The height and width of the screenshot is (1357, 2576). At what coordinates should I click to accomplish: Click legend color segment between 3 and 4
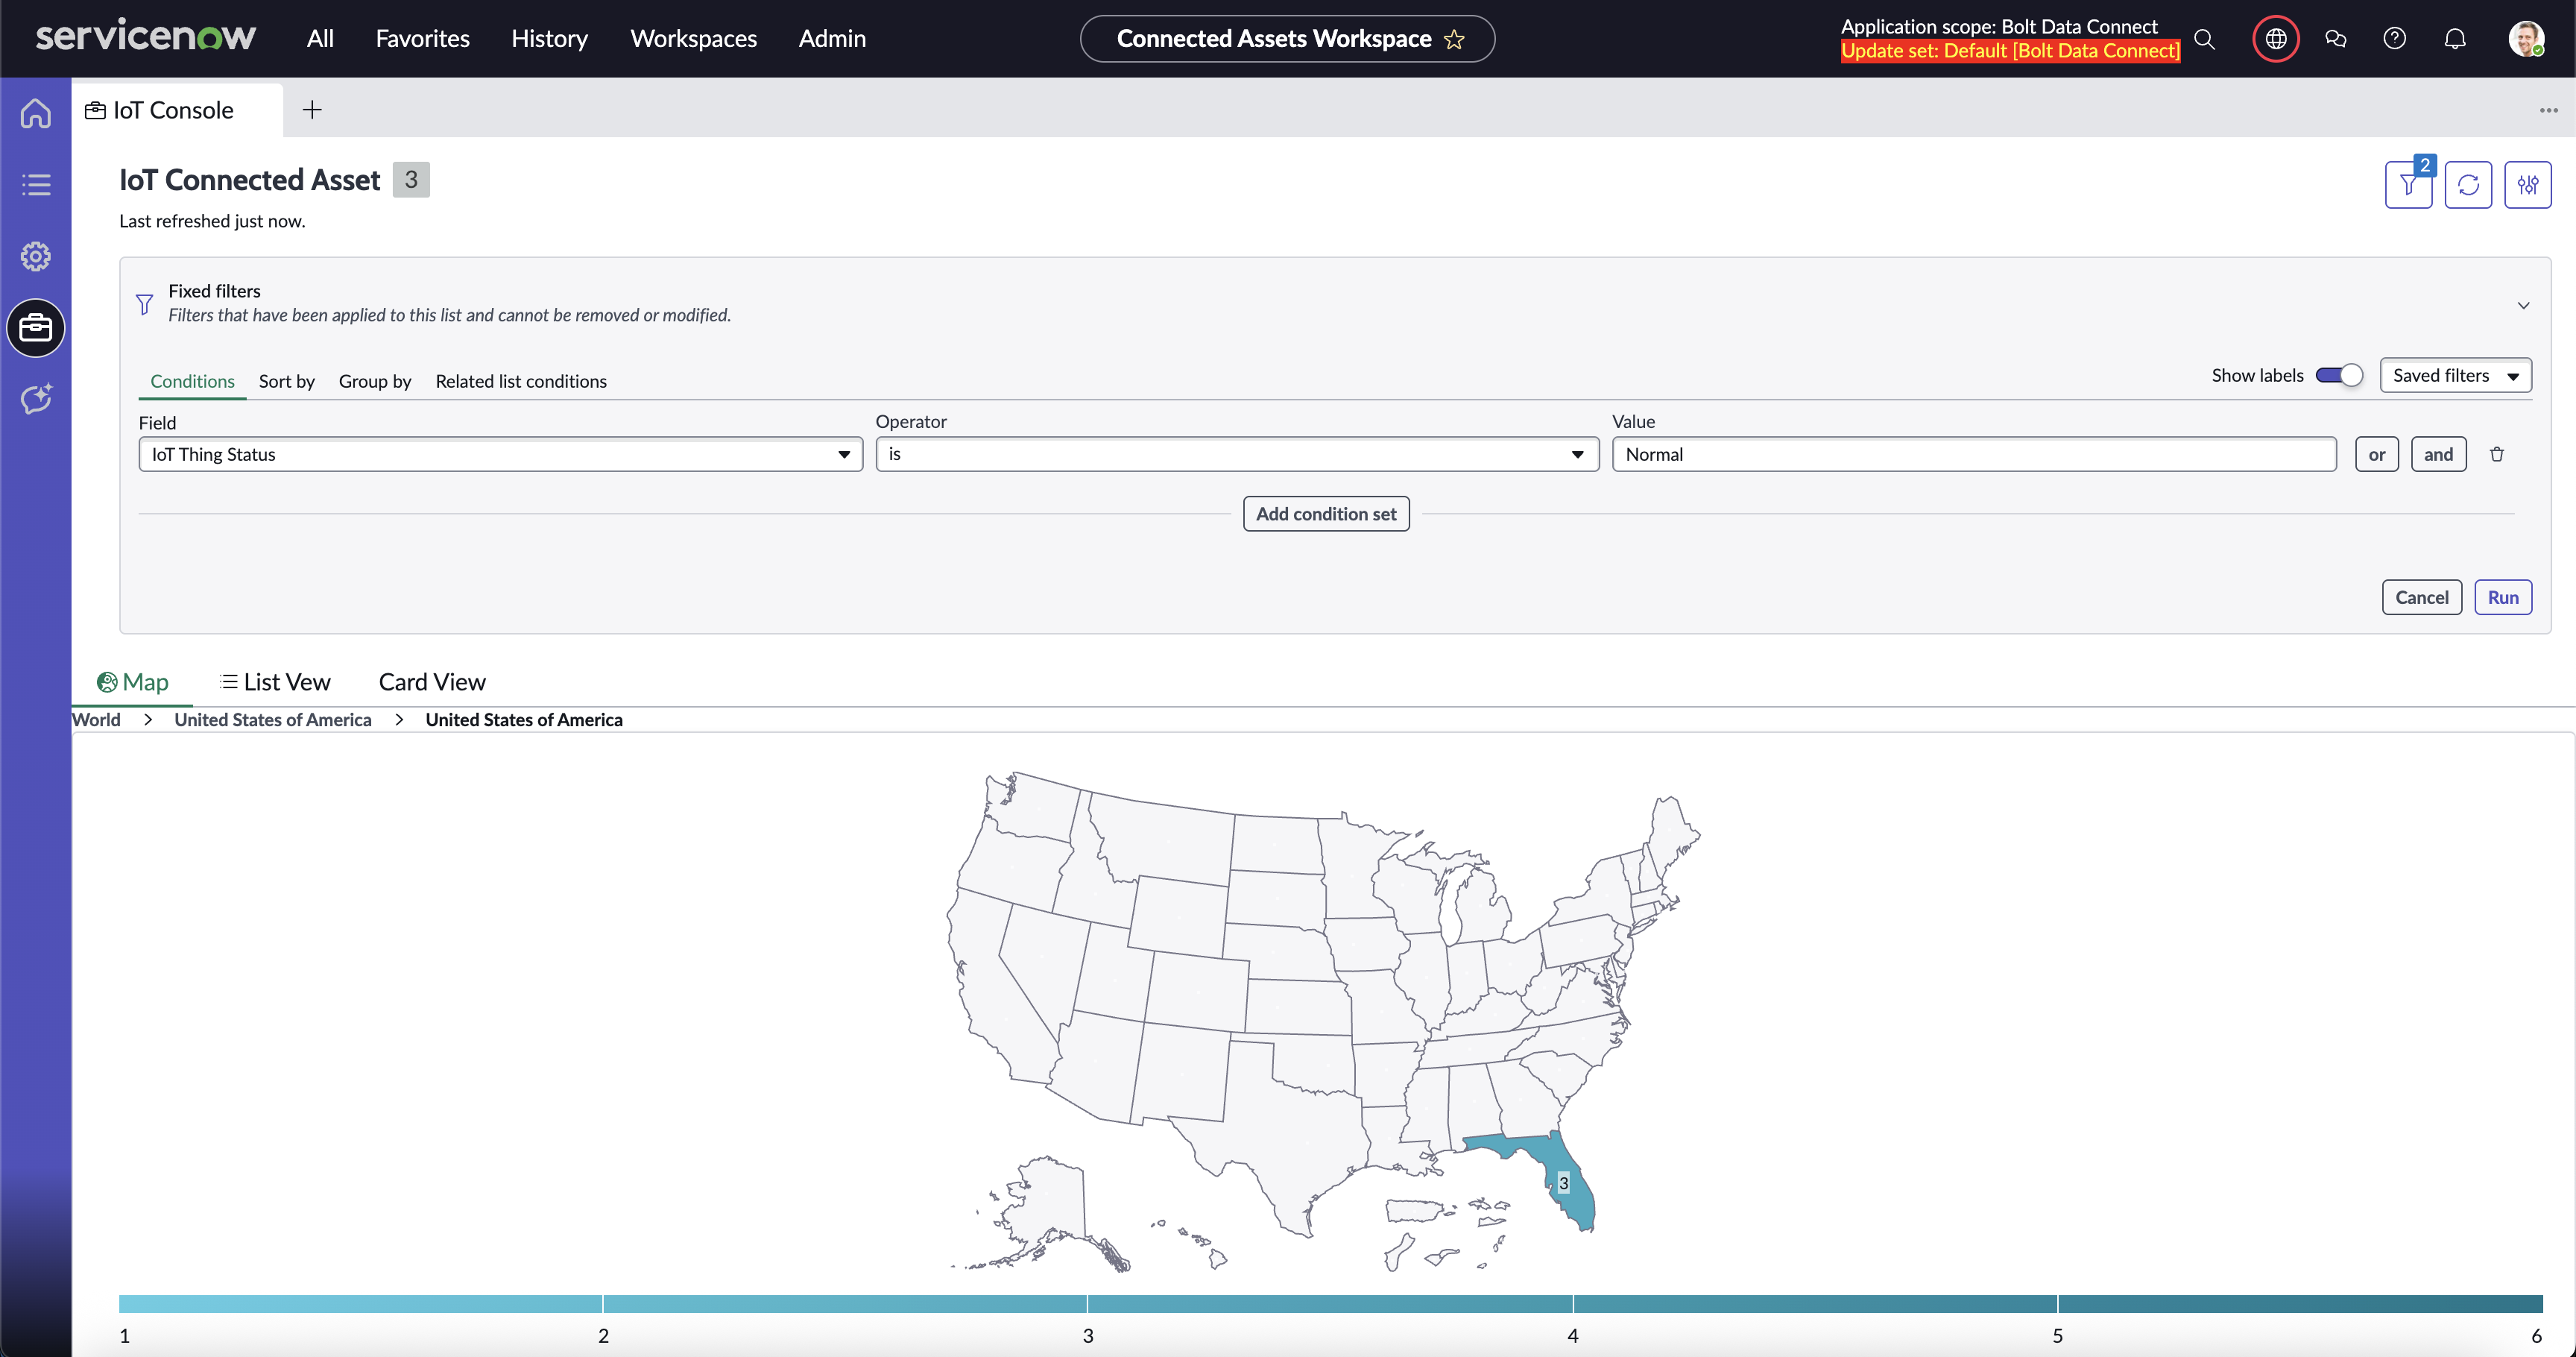pos(1330,1304)
